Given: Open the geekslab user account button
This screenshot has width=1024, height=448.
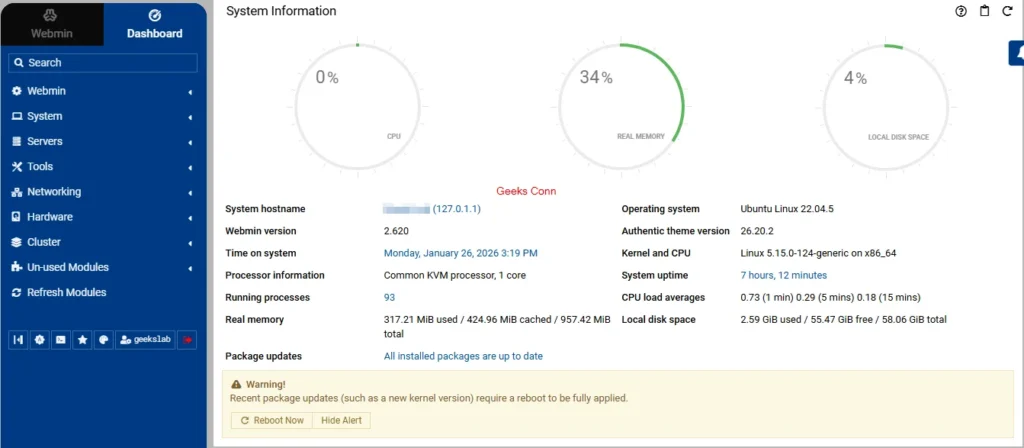Looking at the screenshot, I should [x=145, y=340].
